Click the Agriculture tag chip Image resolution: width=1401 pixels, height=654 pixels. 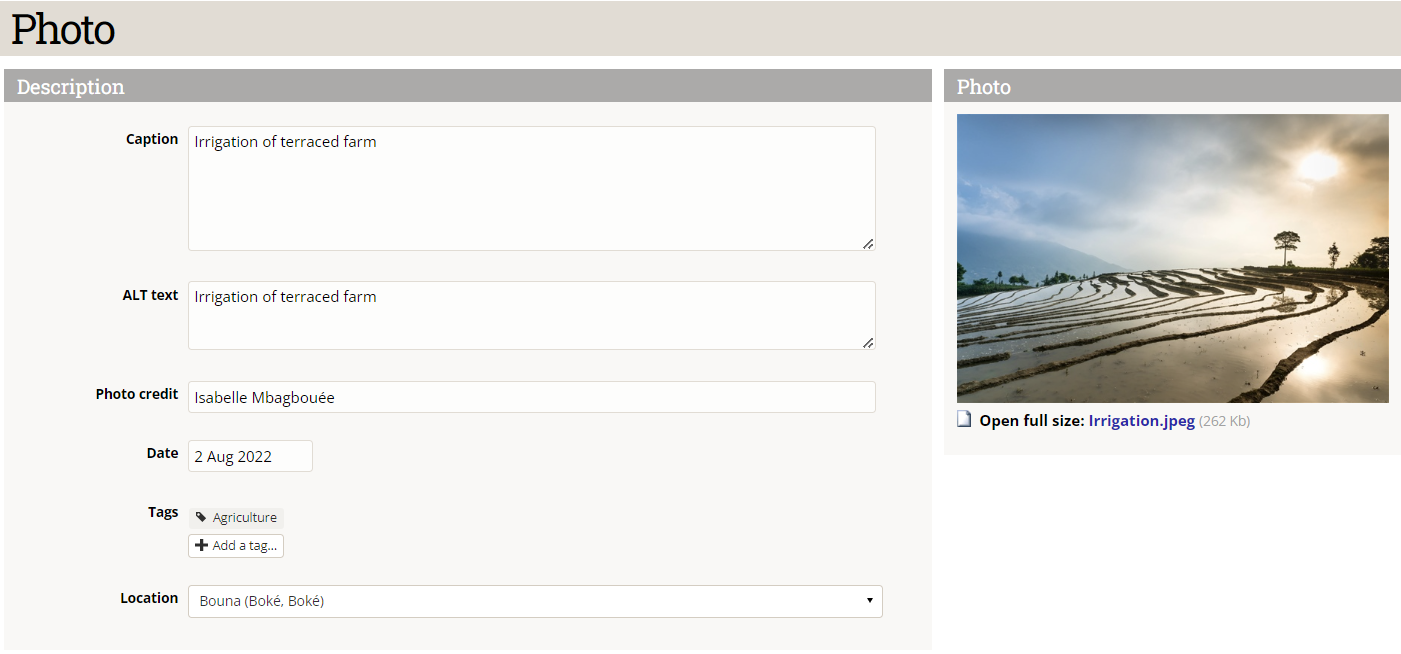(236, 518)
